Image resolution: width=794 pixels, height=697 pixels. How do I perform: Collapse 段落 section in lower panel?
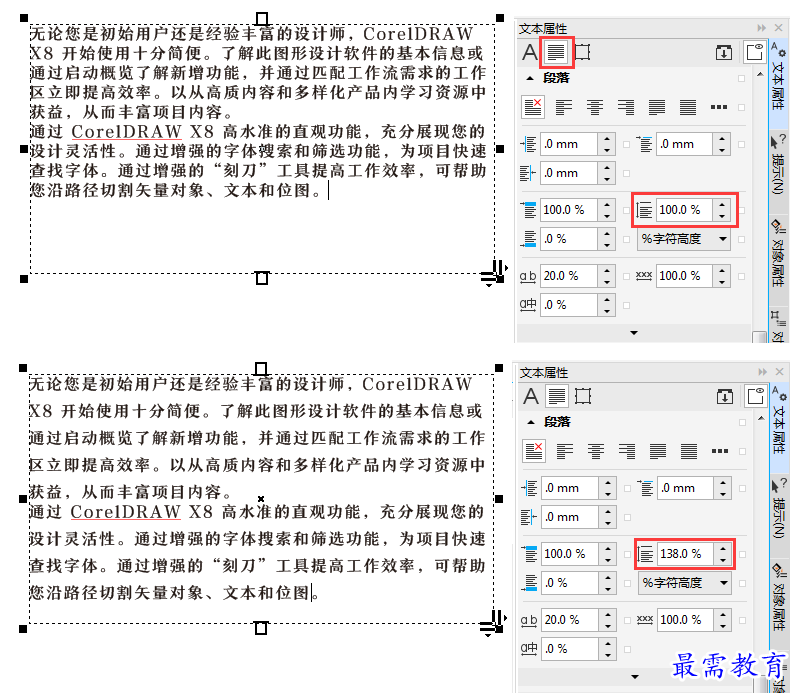pos(531,422)
